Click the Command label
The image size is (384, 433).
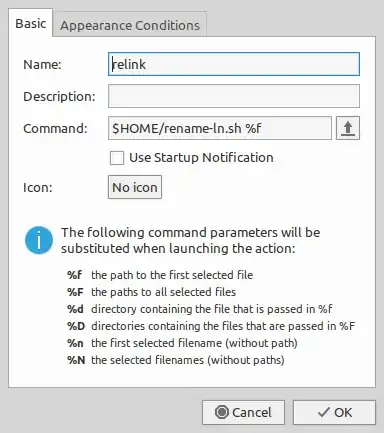(55, 129)
